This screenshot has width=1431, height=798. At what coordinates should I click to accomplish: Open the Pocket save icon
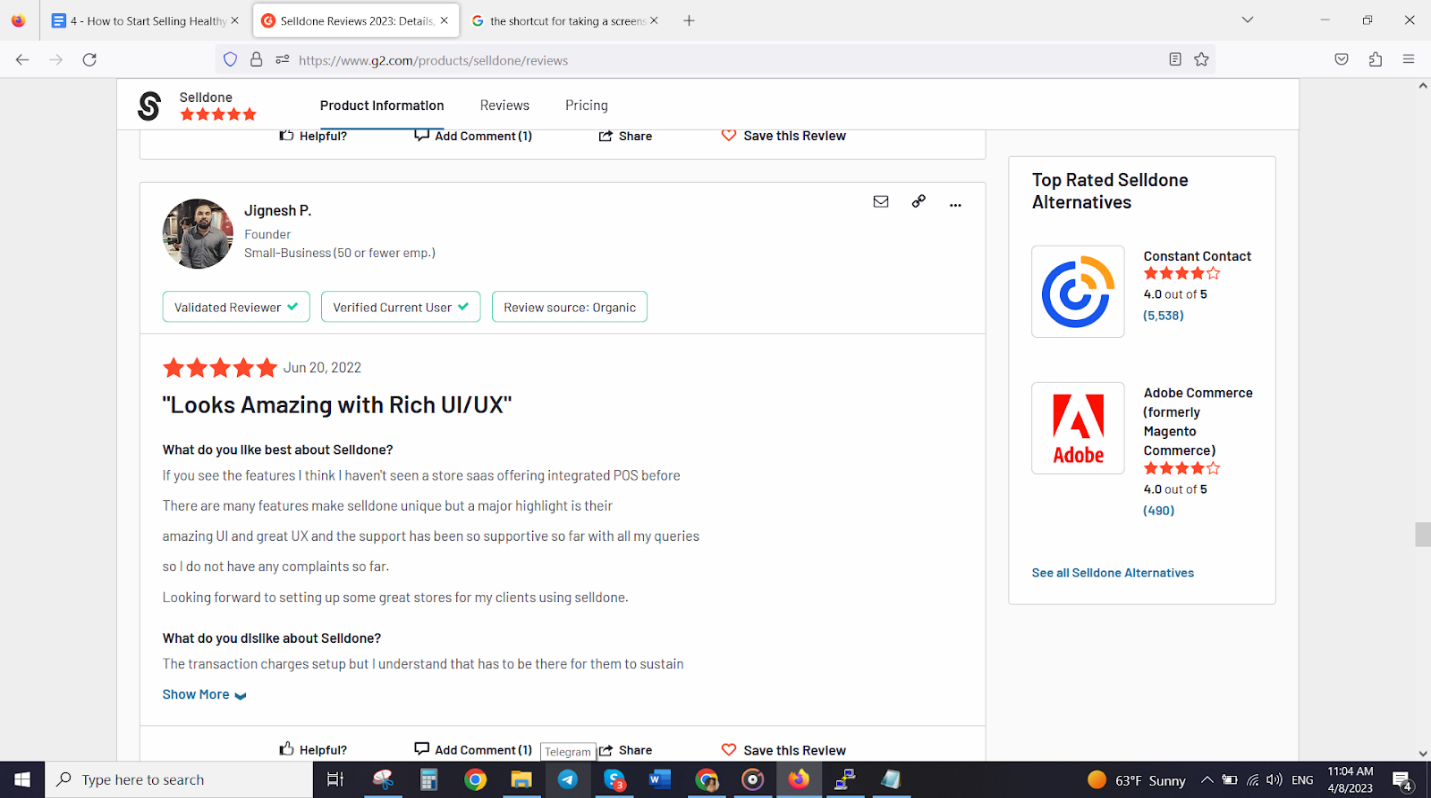[1341, 60]
